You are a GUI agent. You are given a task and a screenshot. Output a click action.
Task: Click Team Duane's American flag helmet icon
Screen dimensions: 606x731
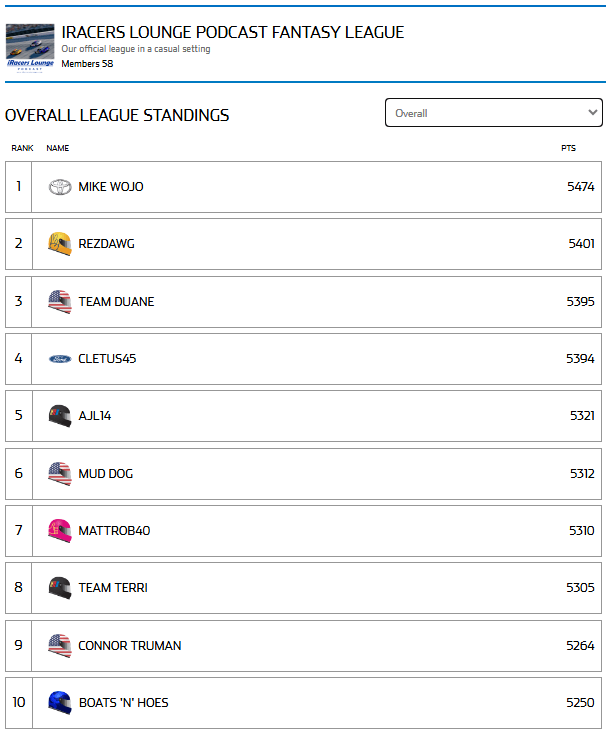click(60, 301)
